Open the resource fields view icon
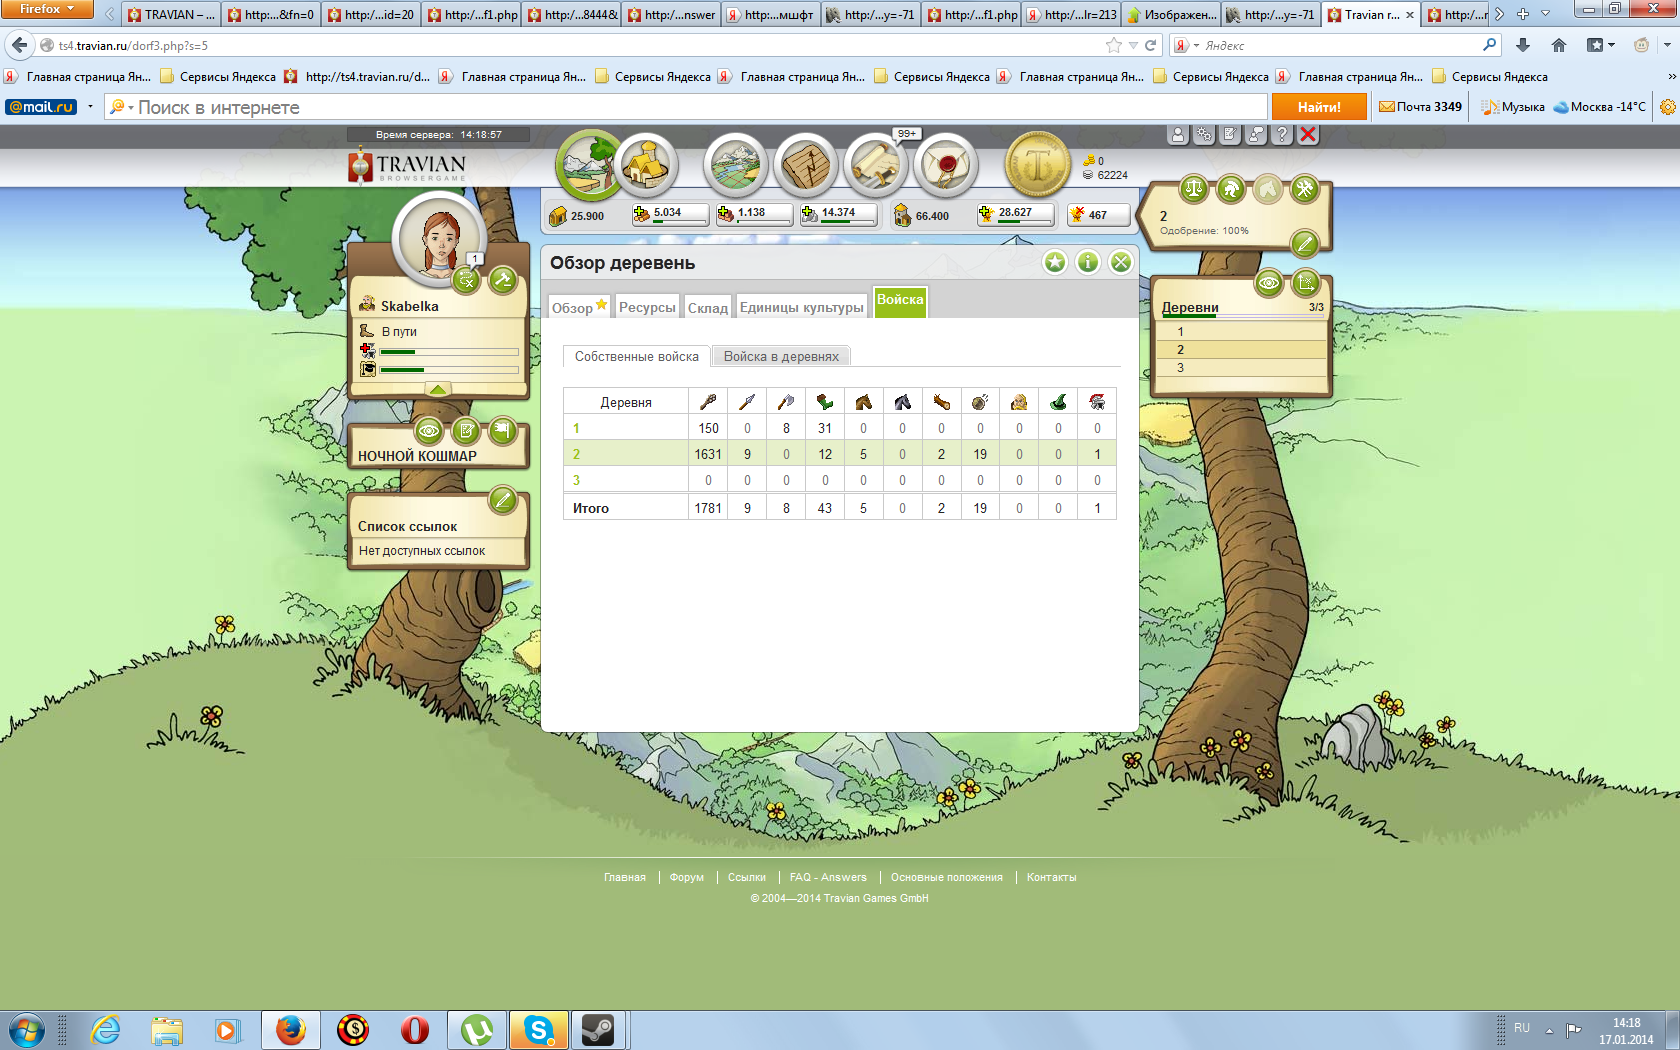The height and width of the screenshot is (1050, 1680). click(589, 165)
